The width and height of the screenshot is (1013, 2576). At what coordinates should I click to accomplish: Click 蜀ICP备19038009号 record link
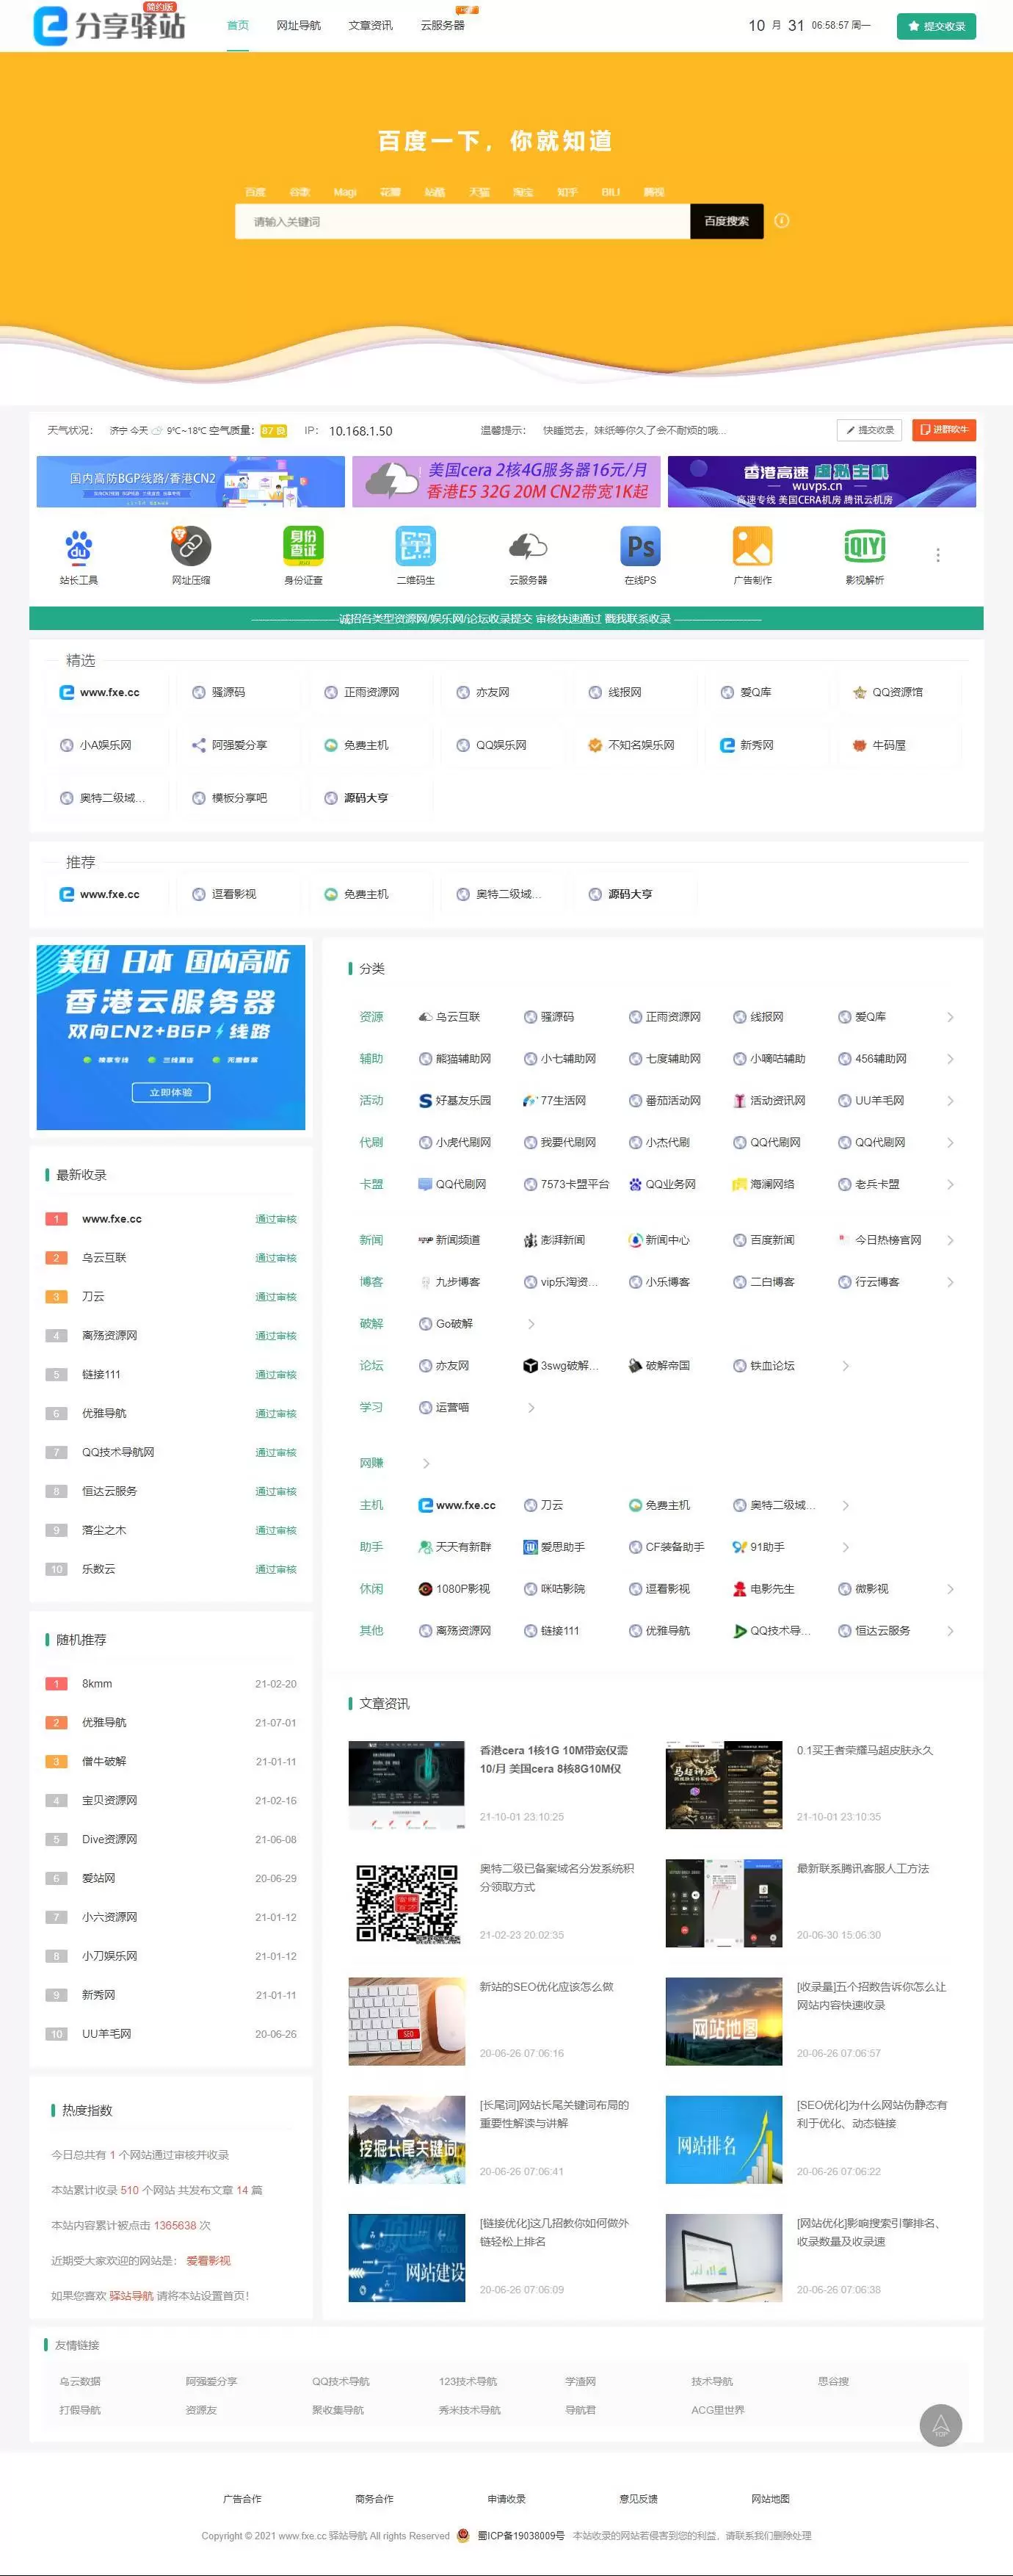[520, 2535]
